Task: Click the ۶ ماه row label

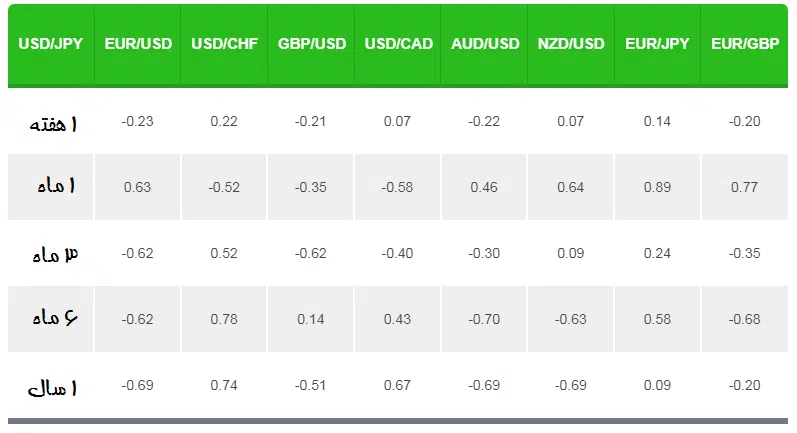Action: [55, 318]
